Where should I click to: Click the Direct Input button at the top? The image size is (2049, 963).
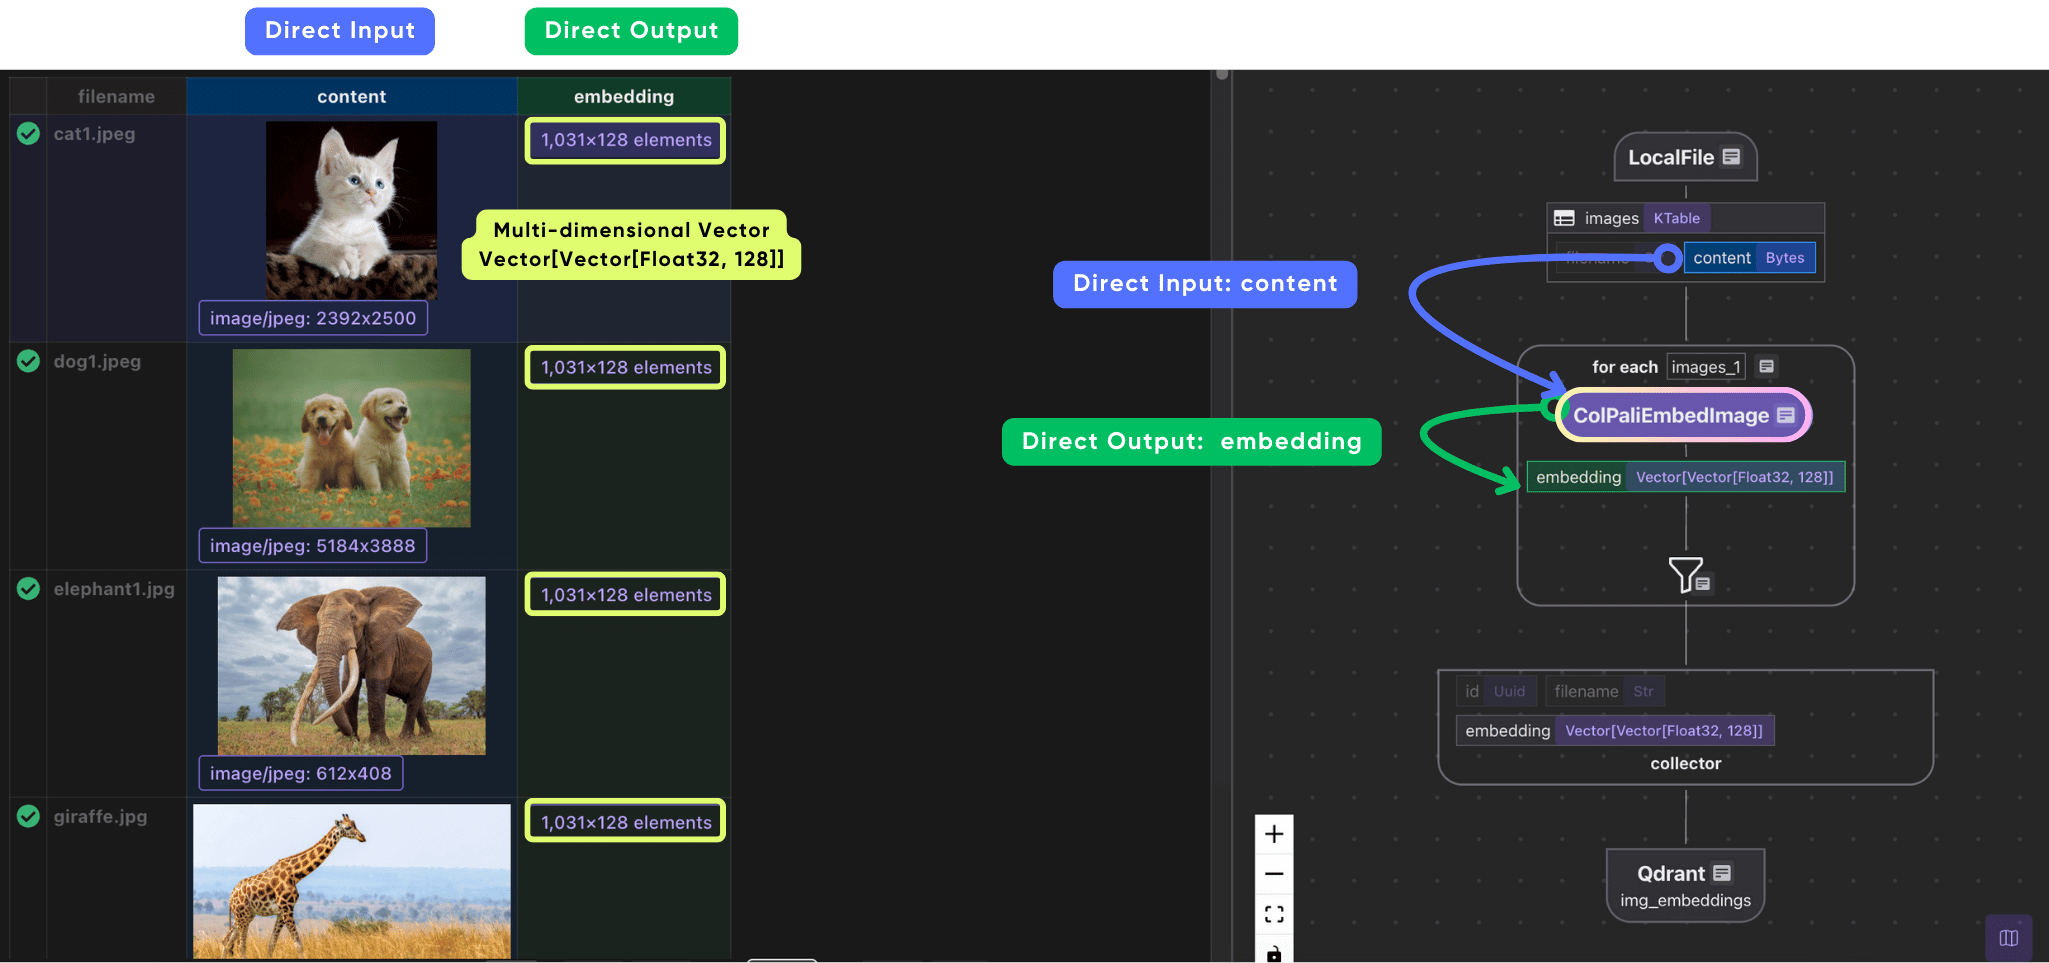(x=339, y=31)
